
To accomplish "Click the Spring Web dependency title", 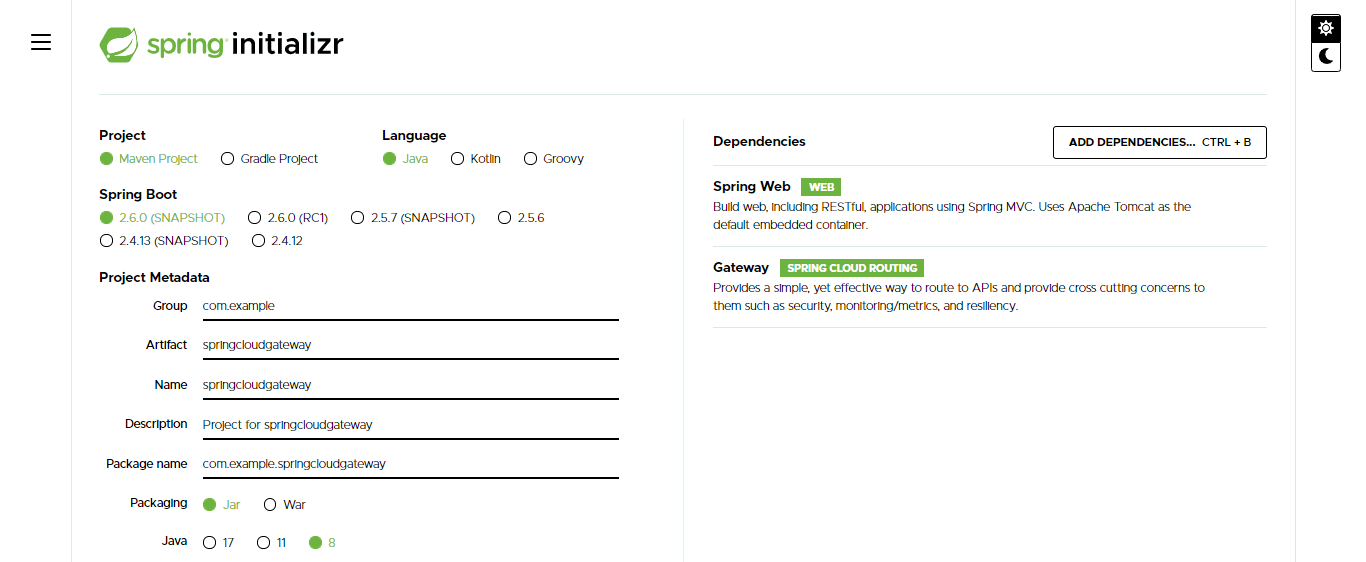I will 752,187.
